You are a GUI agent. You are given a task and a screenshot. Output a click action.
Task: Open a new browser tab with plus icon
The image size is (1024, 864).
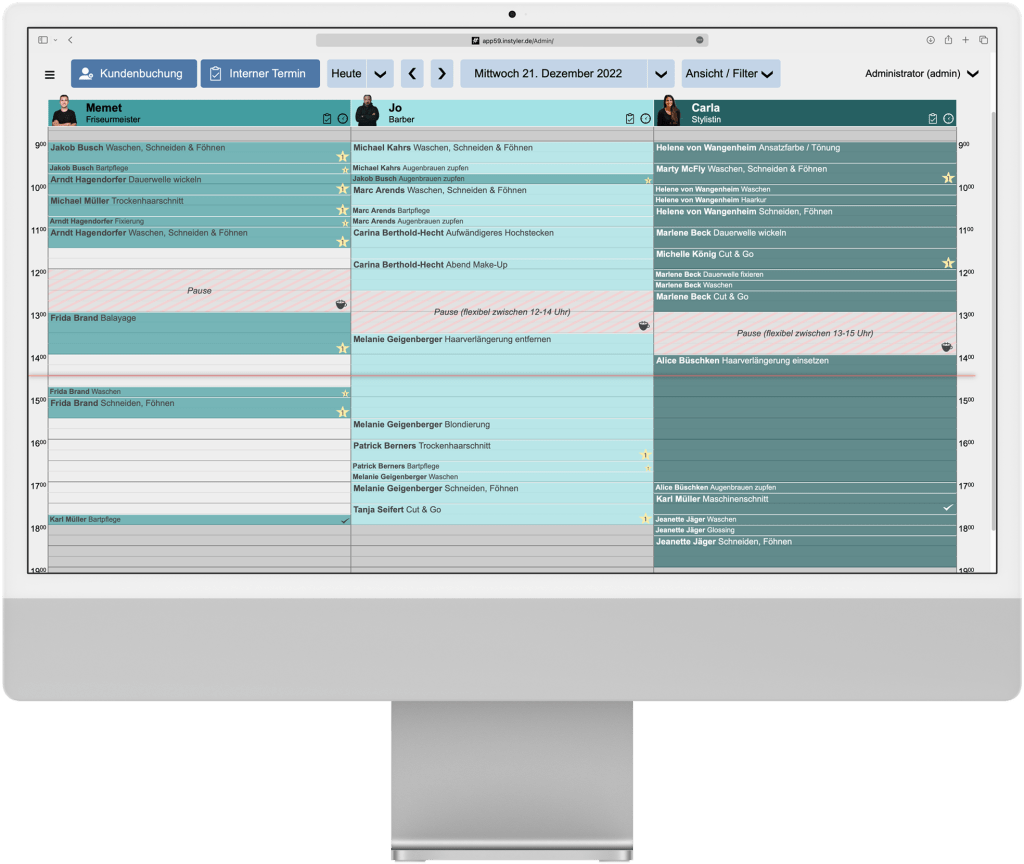[x=965, y=40]
